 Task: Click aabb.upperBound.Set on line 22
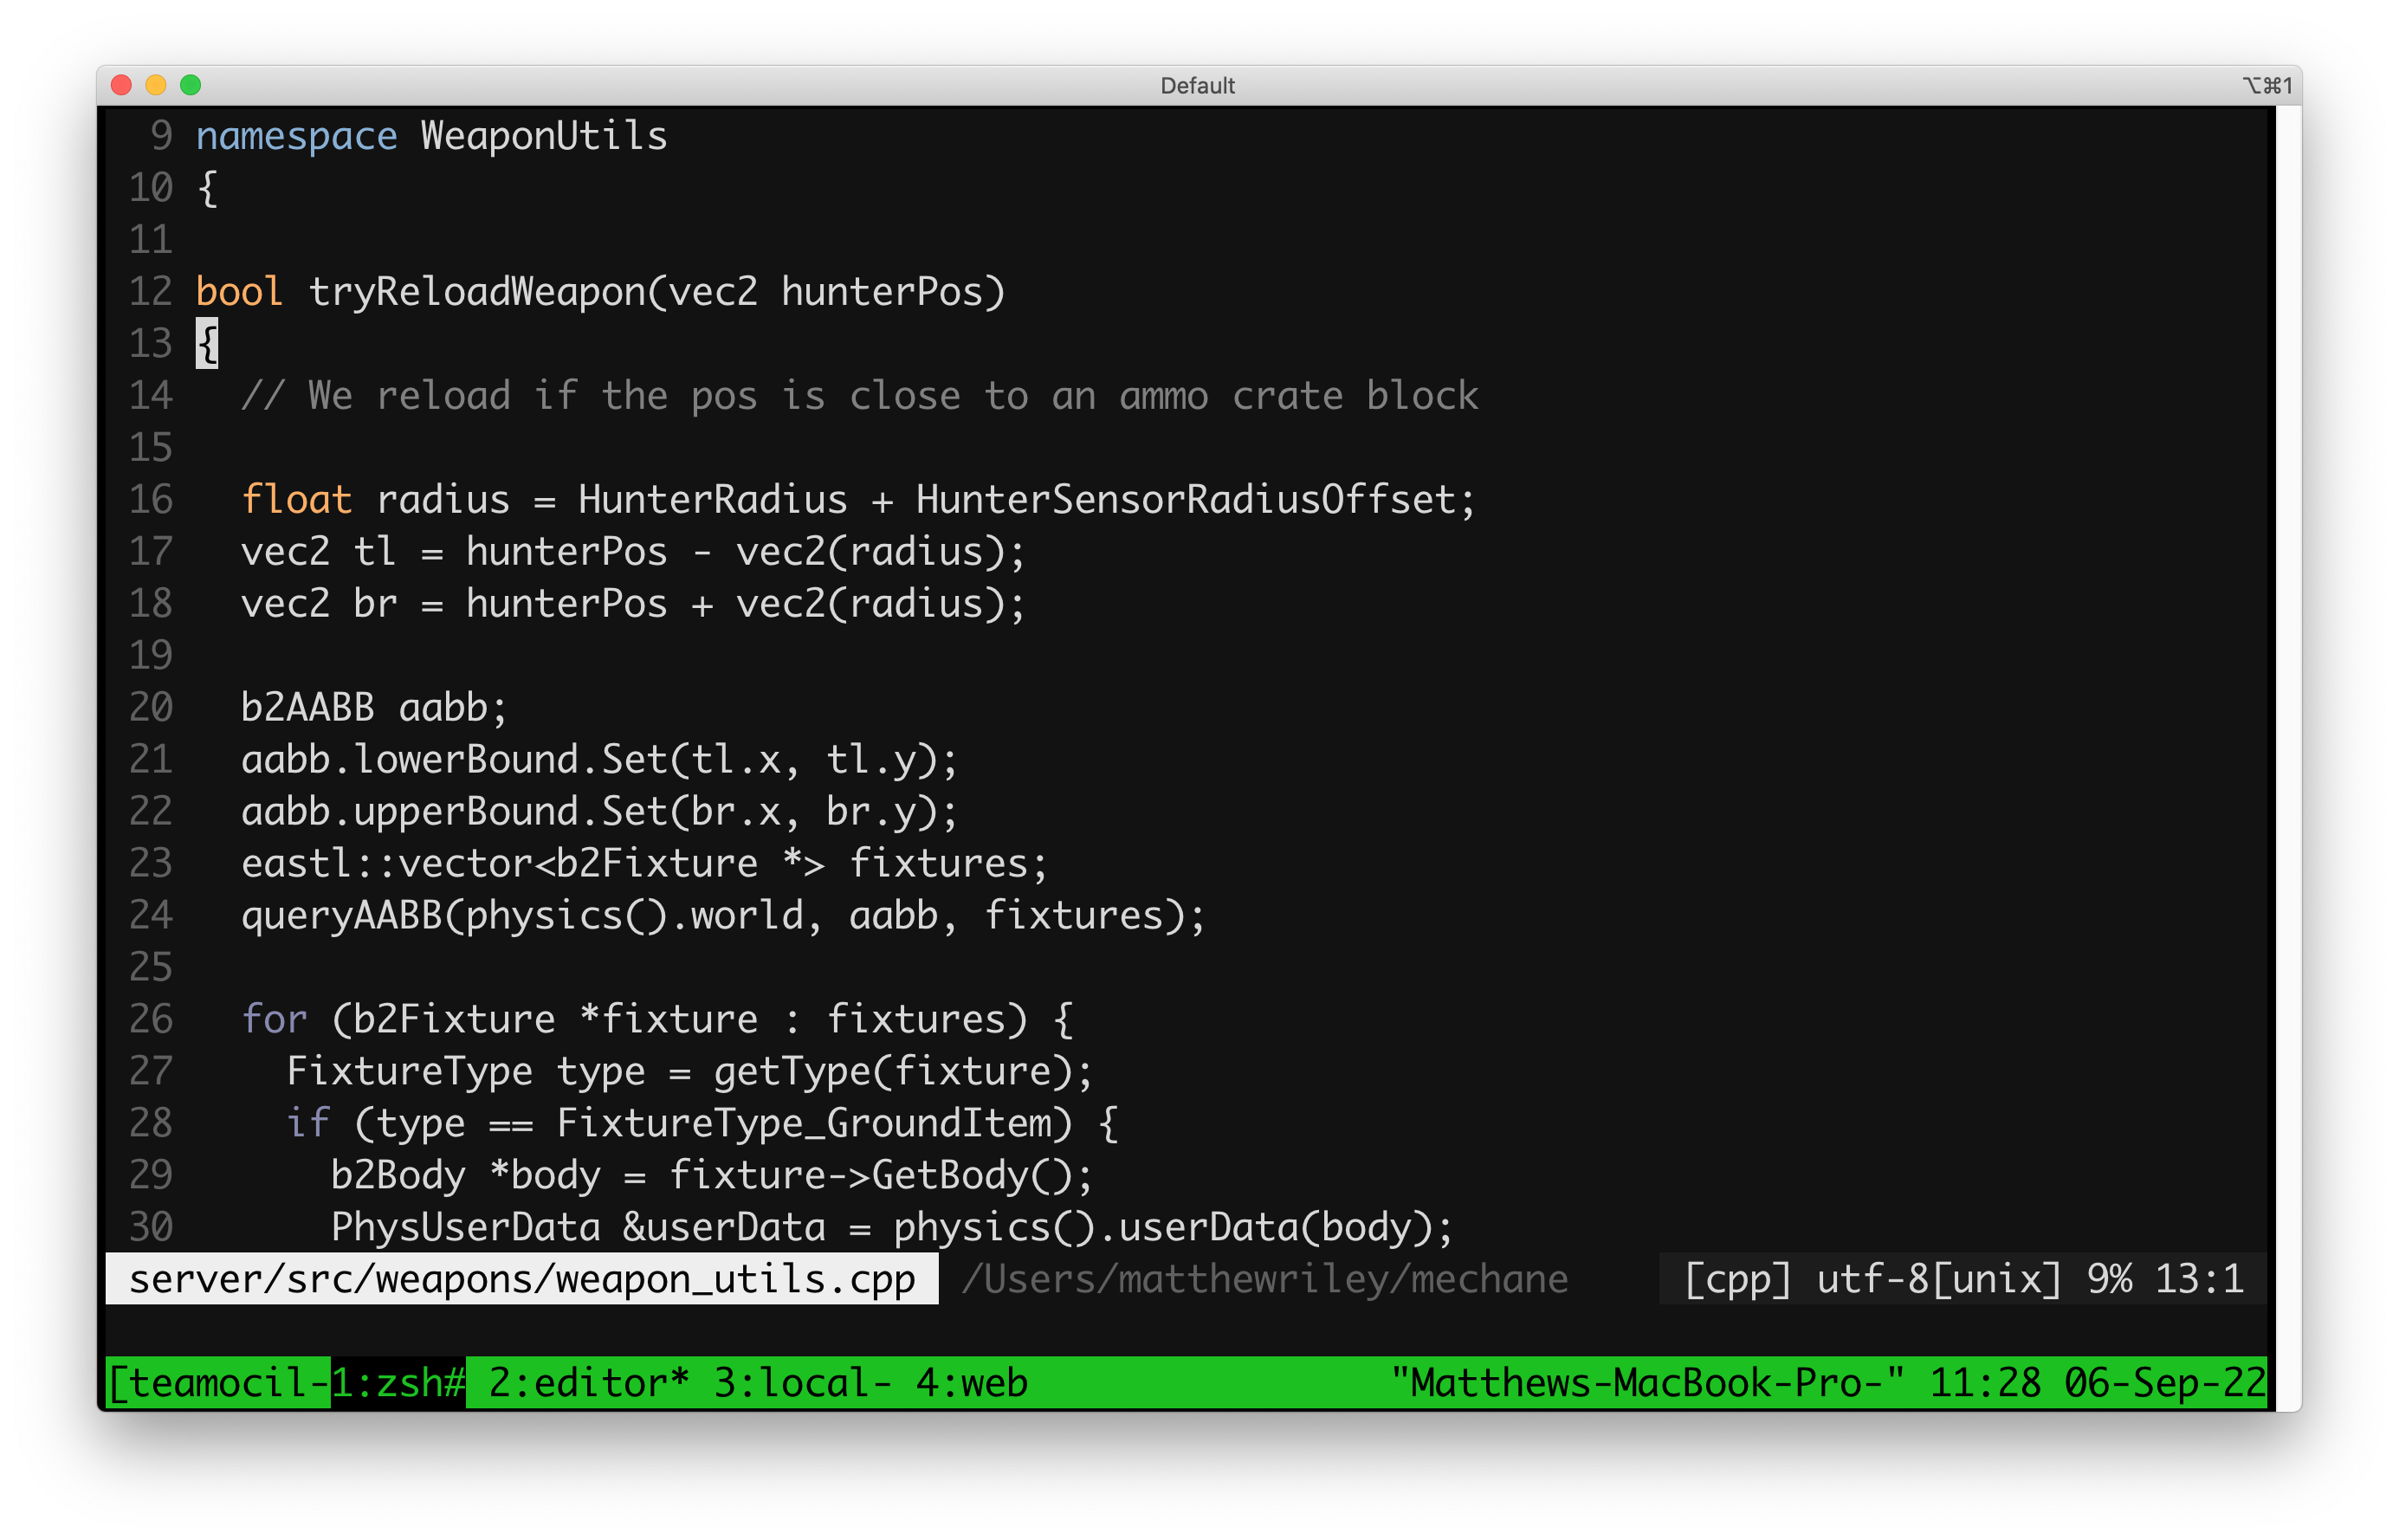coord(454,812)
